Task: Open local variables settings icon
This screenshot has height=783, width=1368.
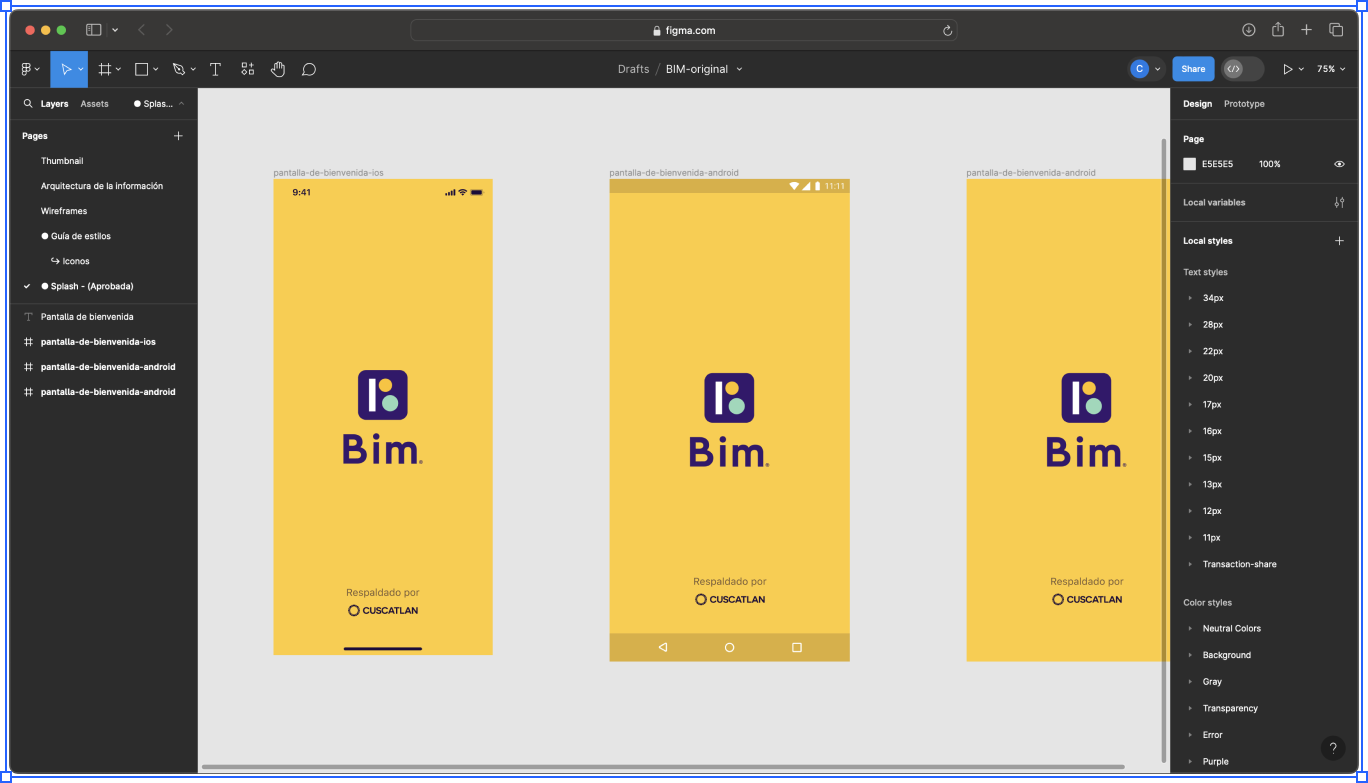Action: (1339, 202)
